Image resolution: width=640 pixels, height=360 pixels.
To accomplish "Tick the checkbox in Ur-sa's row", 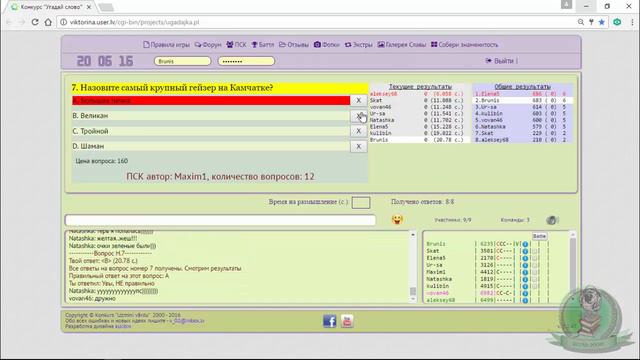I will point(535,265).
